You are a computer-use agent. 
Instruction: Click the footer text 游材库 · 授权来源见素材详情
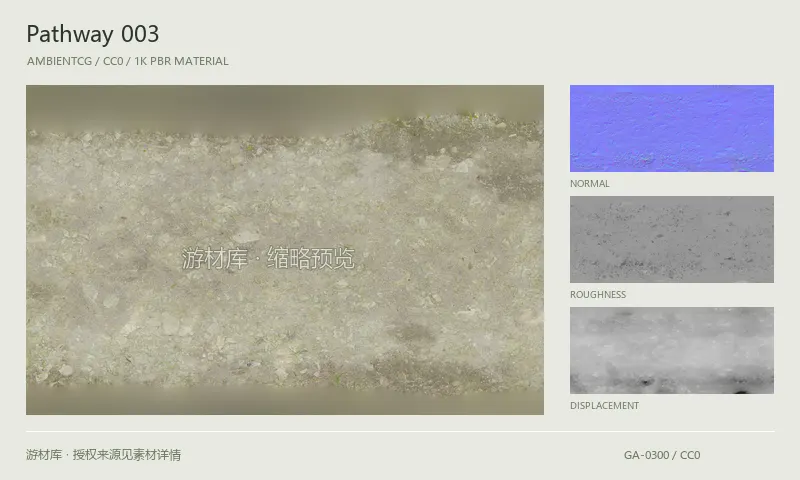pyautogui.click(x=104, y=455)
